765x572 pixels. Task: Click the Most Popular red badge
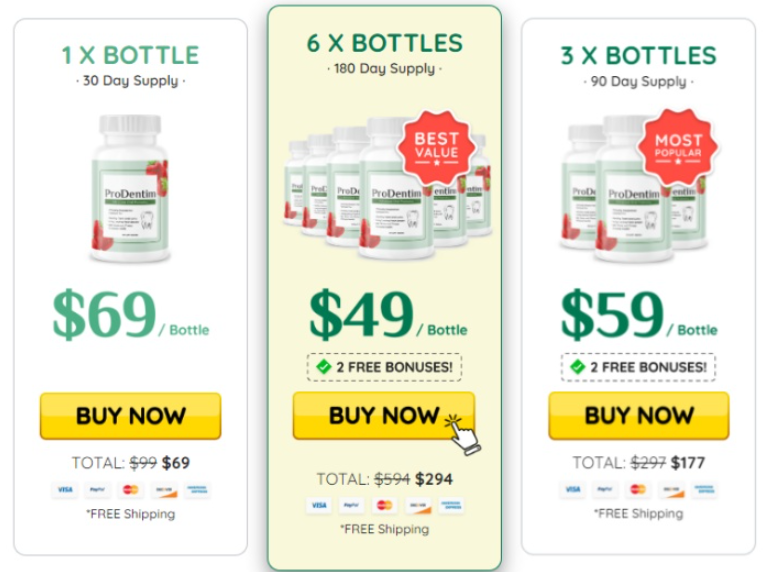pyautogui.click(x=678, y=147)
